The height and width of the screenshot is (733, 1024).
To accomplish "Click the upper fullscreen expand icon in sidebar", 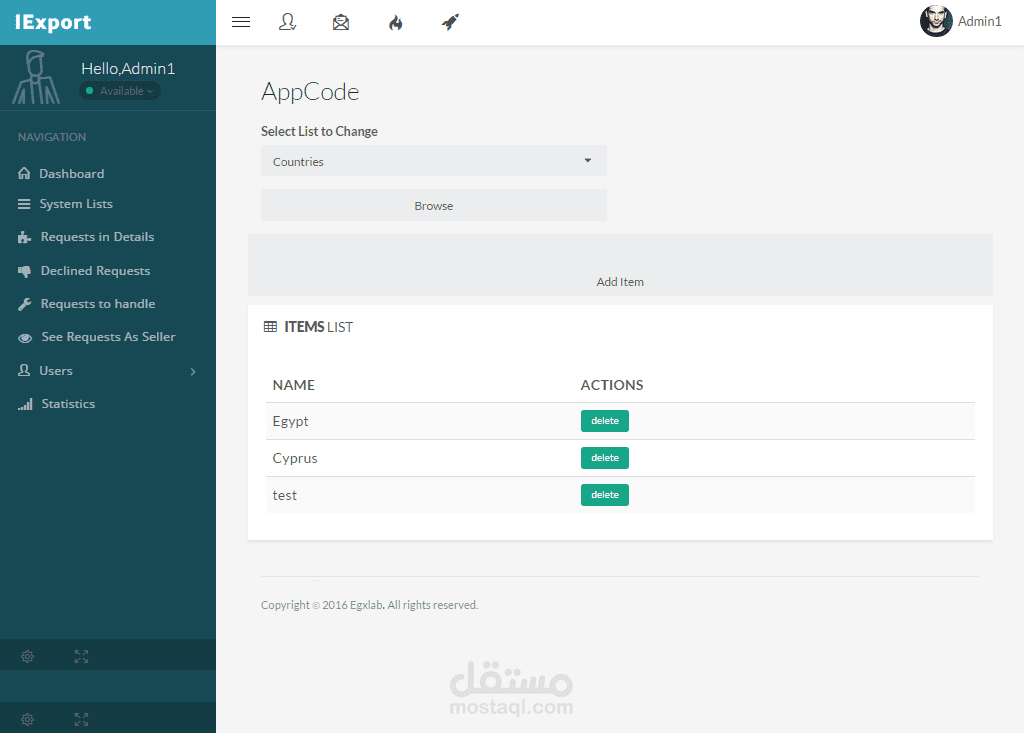I will click(x=81, y=657).
